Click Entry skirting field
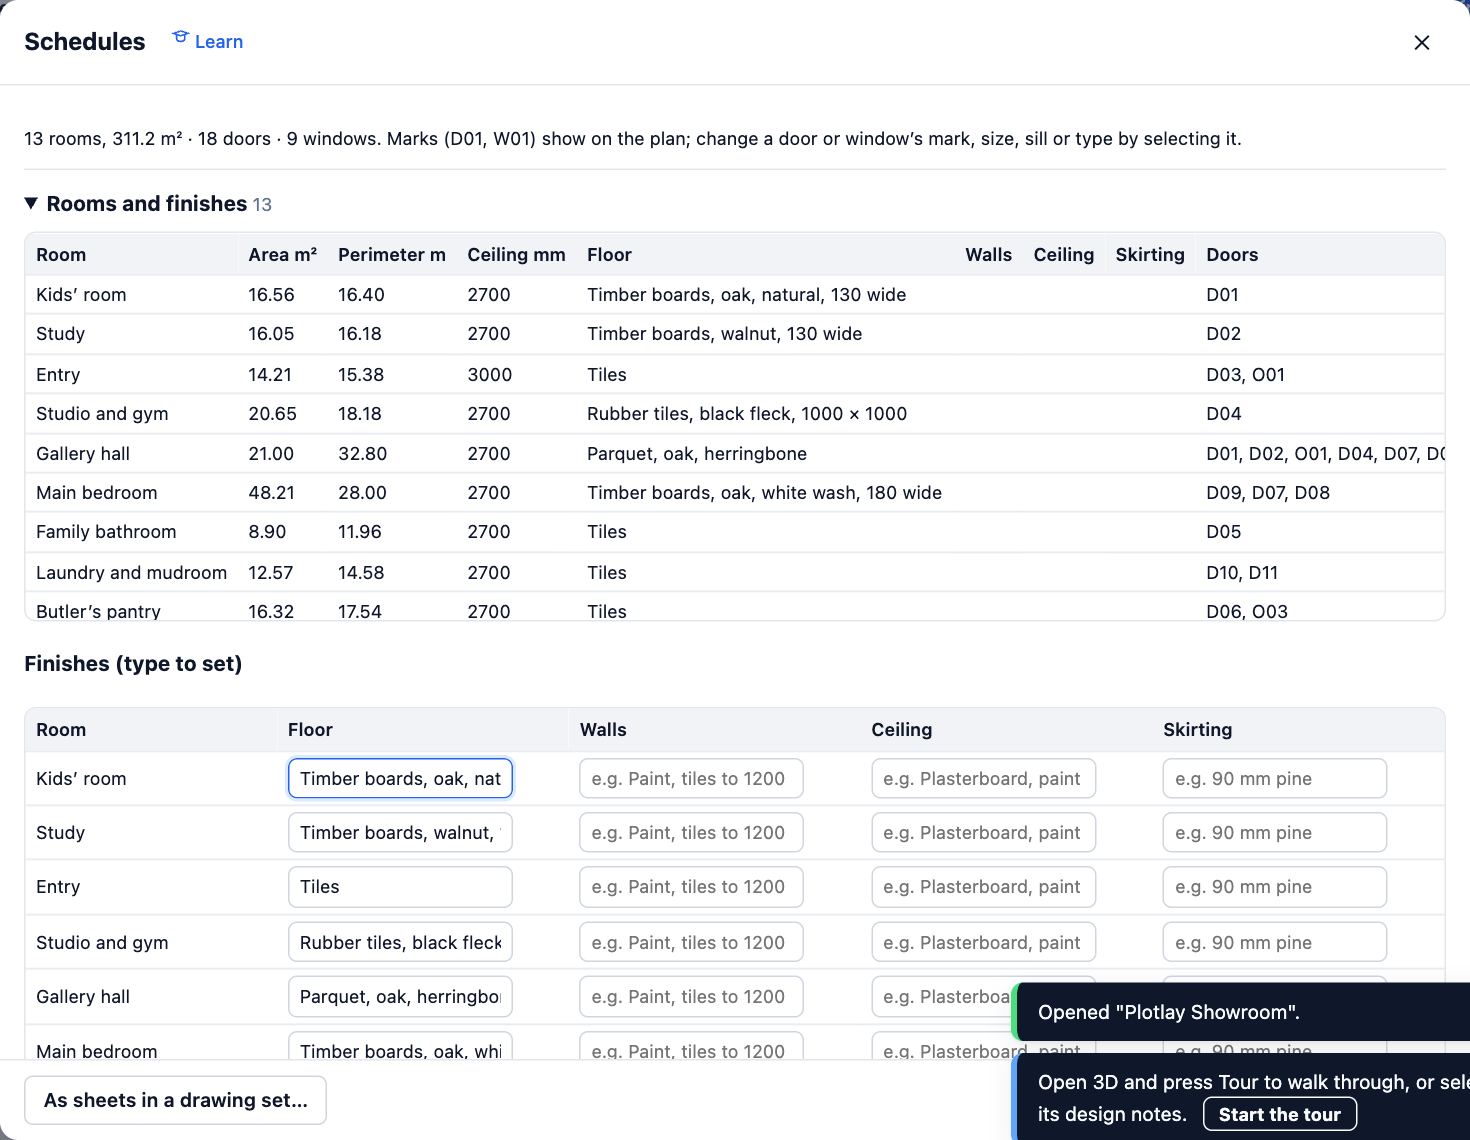 pyautogui.click(x=1274, y=886)
